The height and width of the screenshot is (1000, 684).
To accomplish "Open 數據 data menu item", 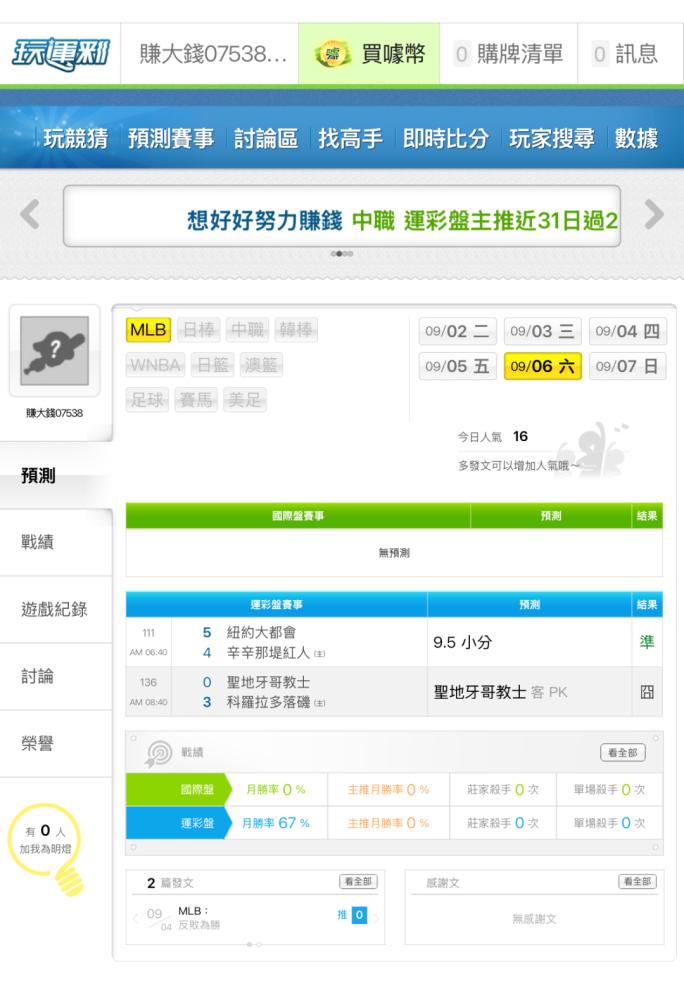I will 636,138.
